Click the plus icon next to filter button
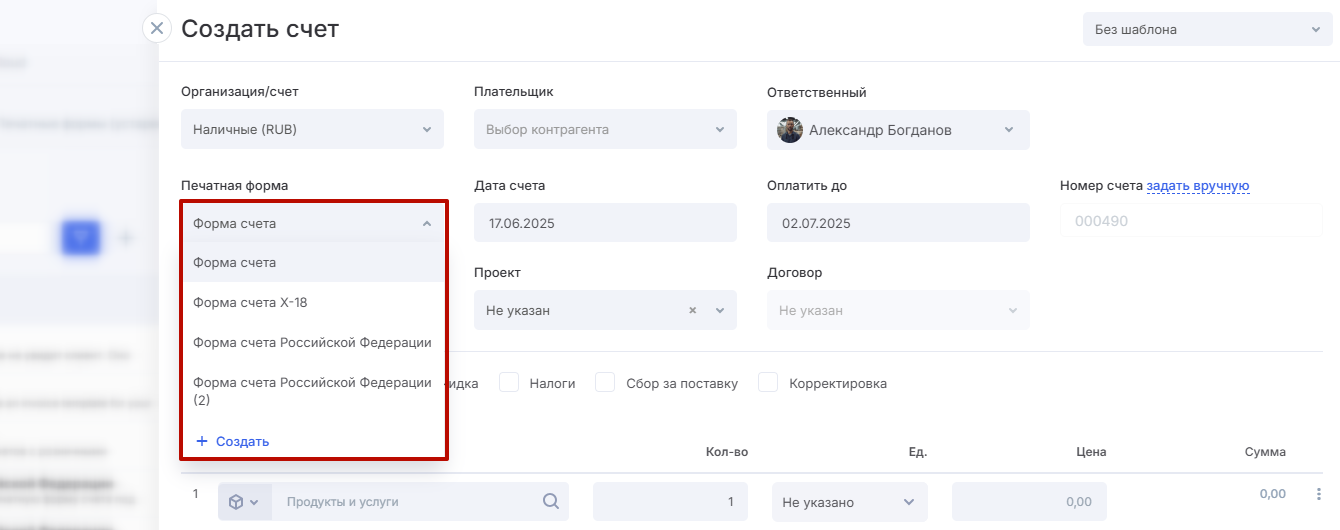The width and height of the screenshot is (1340, 530). pos(127,237)
